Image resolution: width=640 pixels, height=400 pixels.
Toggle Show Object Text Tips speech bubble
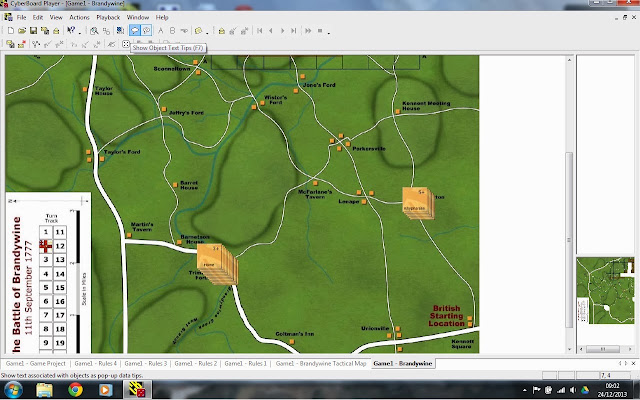click(135, 31)
